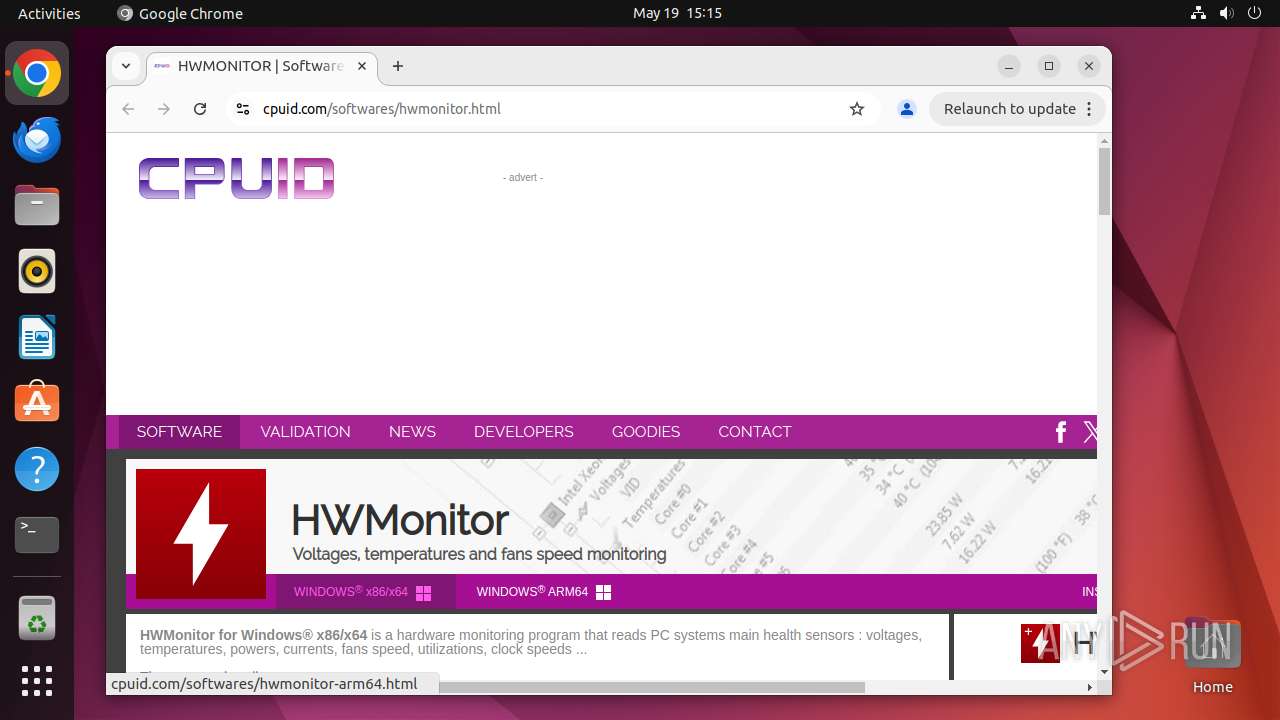The width and height of the screenshot is (1280, 720).
Task: Visit CPUID Facebook page icon
Action: [x=1061, y=432]
